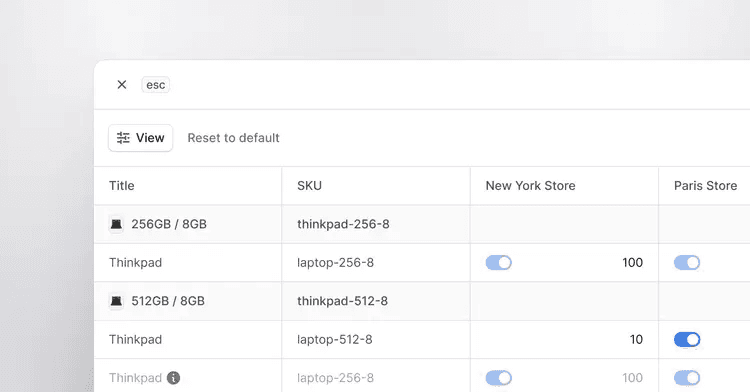This screenshot has width=750, height=392.
Task: Toggle Paris Store switch in faded bottom row
Action: pyautogui.click(x=687, y=378)
